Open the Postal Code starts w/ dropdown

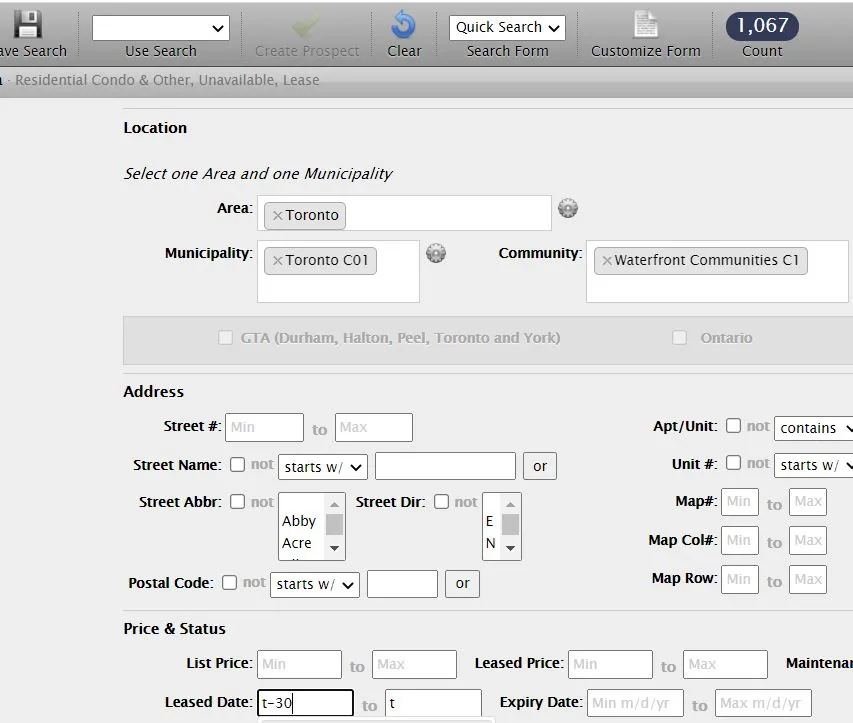314,584
